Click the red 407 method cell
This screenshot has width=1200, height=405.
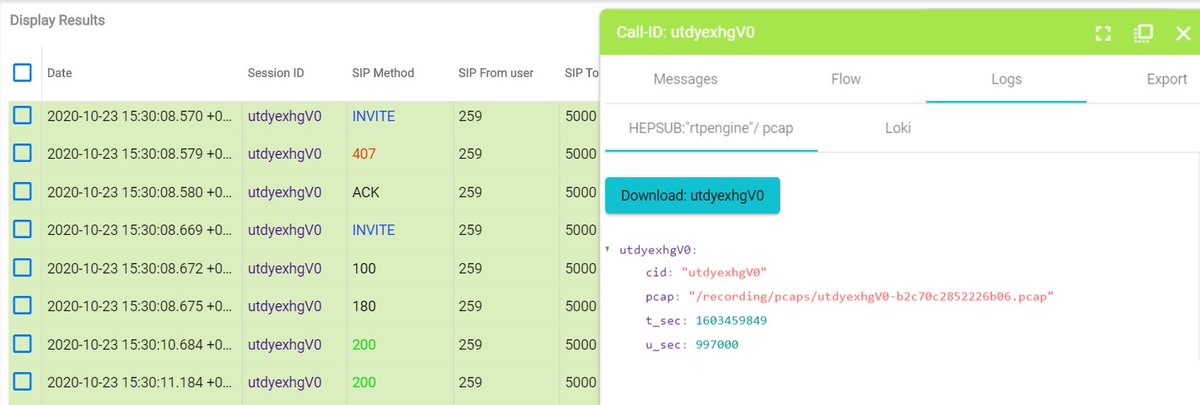[x=363, y=154]
